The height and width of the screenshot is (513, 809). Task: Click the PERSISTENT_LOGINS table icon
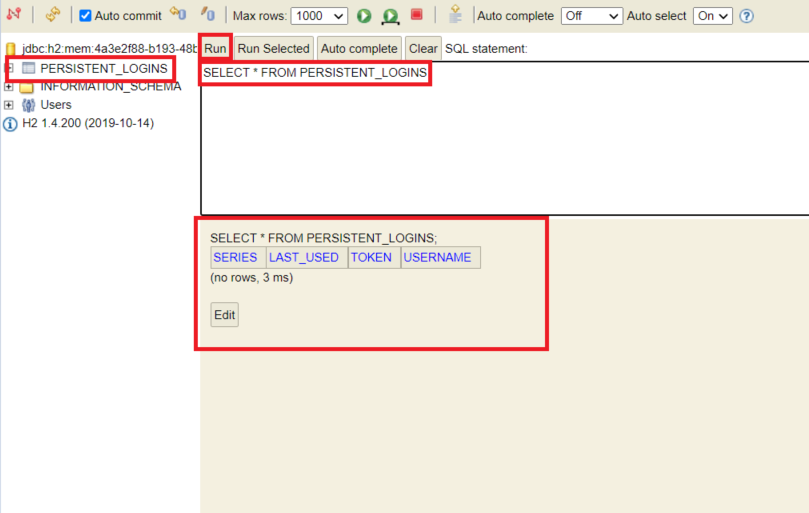pos(29,68)
